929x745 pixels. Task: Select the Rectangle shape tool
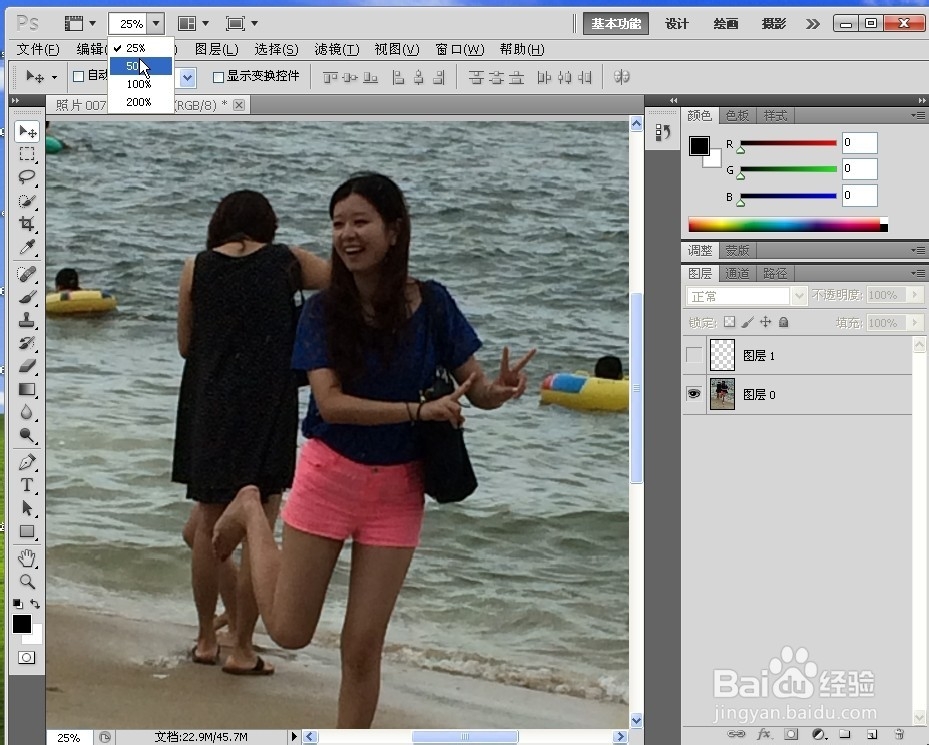(x=27, y=531)
